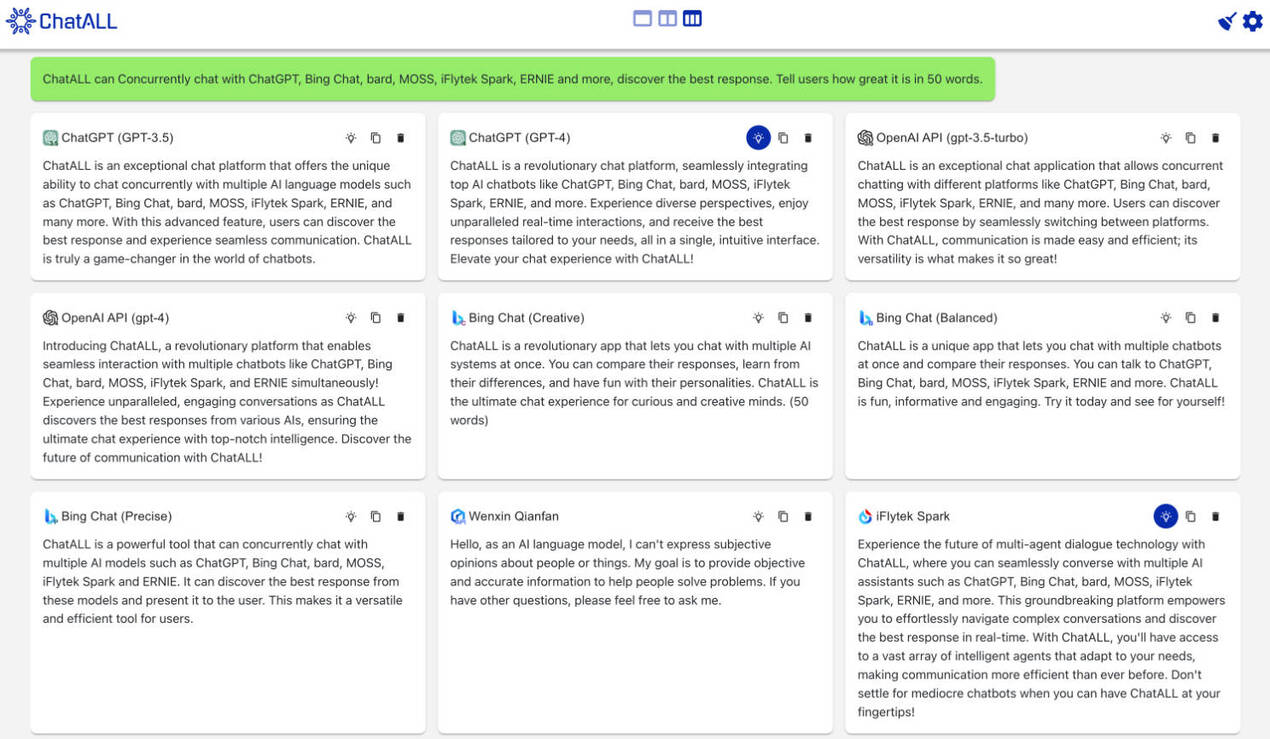The width and height of the screenshot is (1270, 739).
Task: Click the Bing Chat (Creative) logo
Action: (458, 318)
